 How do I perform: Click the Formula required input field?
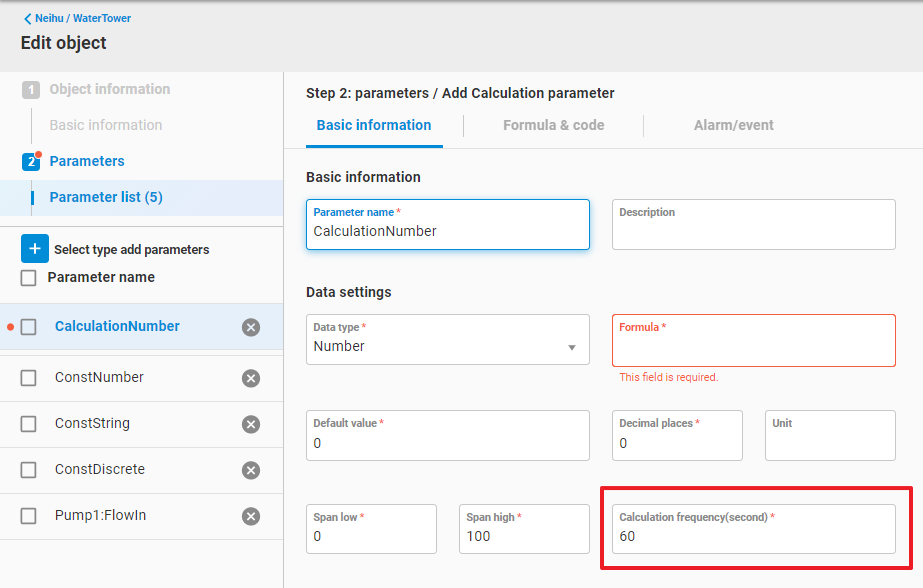pos(753,347)
